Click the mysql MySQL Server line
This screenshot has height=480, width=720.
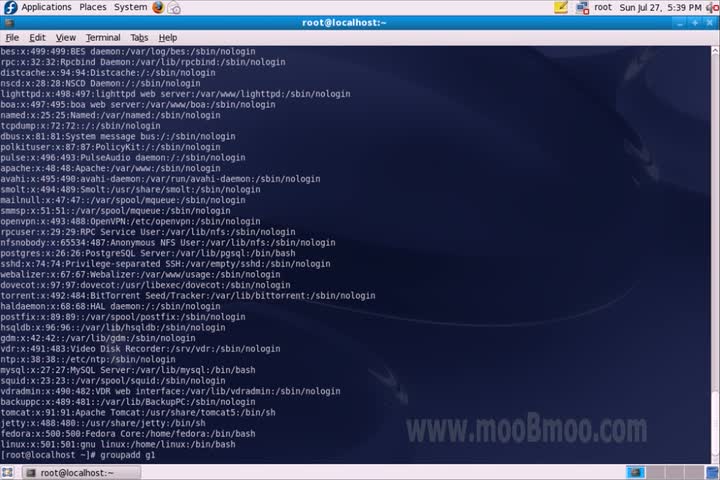click(x=128, y=370)
